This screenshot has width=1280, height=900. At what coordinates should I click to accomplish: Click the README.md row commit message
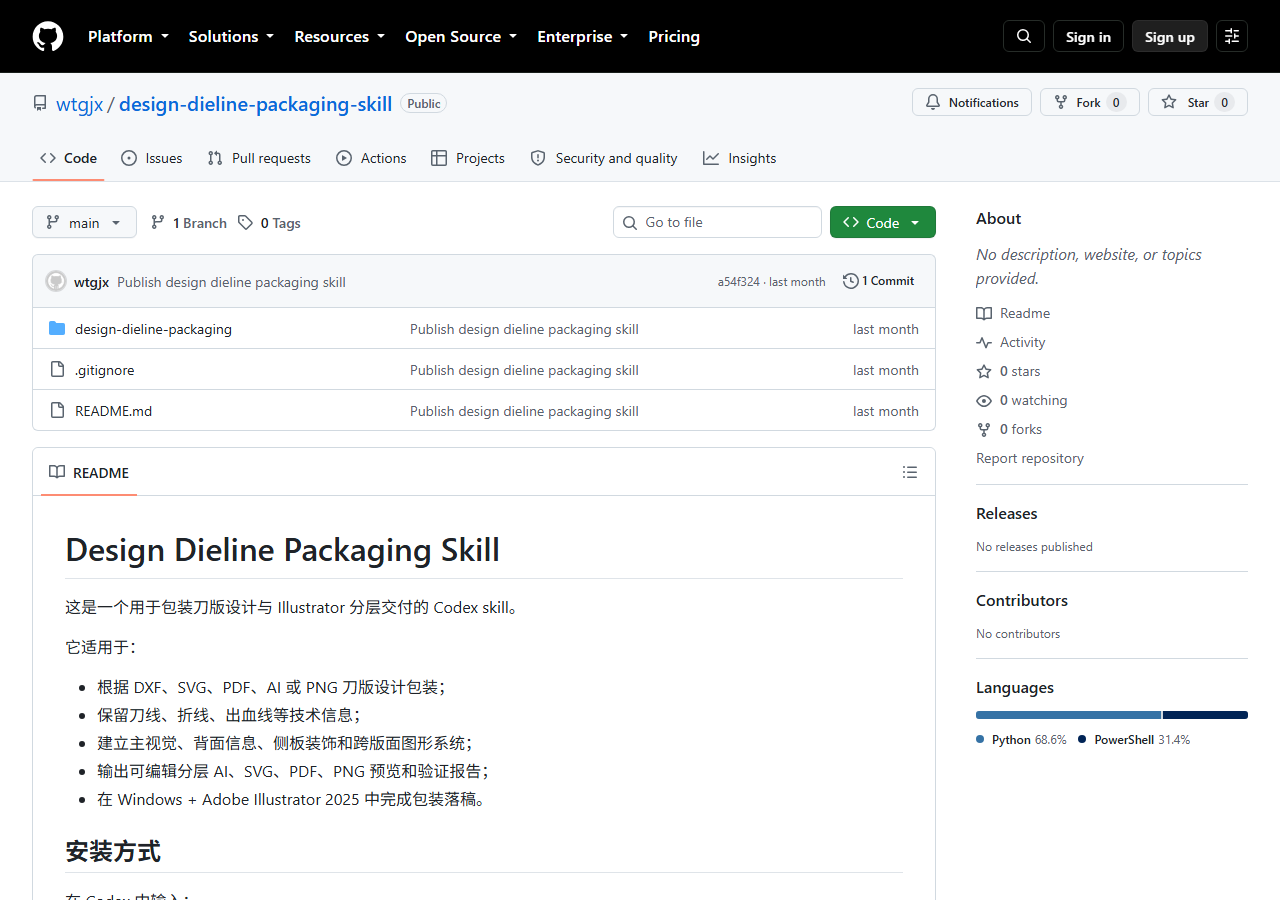tap(524, 411)
